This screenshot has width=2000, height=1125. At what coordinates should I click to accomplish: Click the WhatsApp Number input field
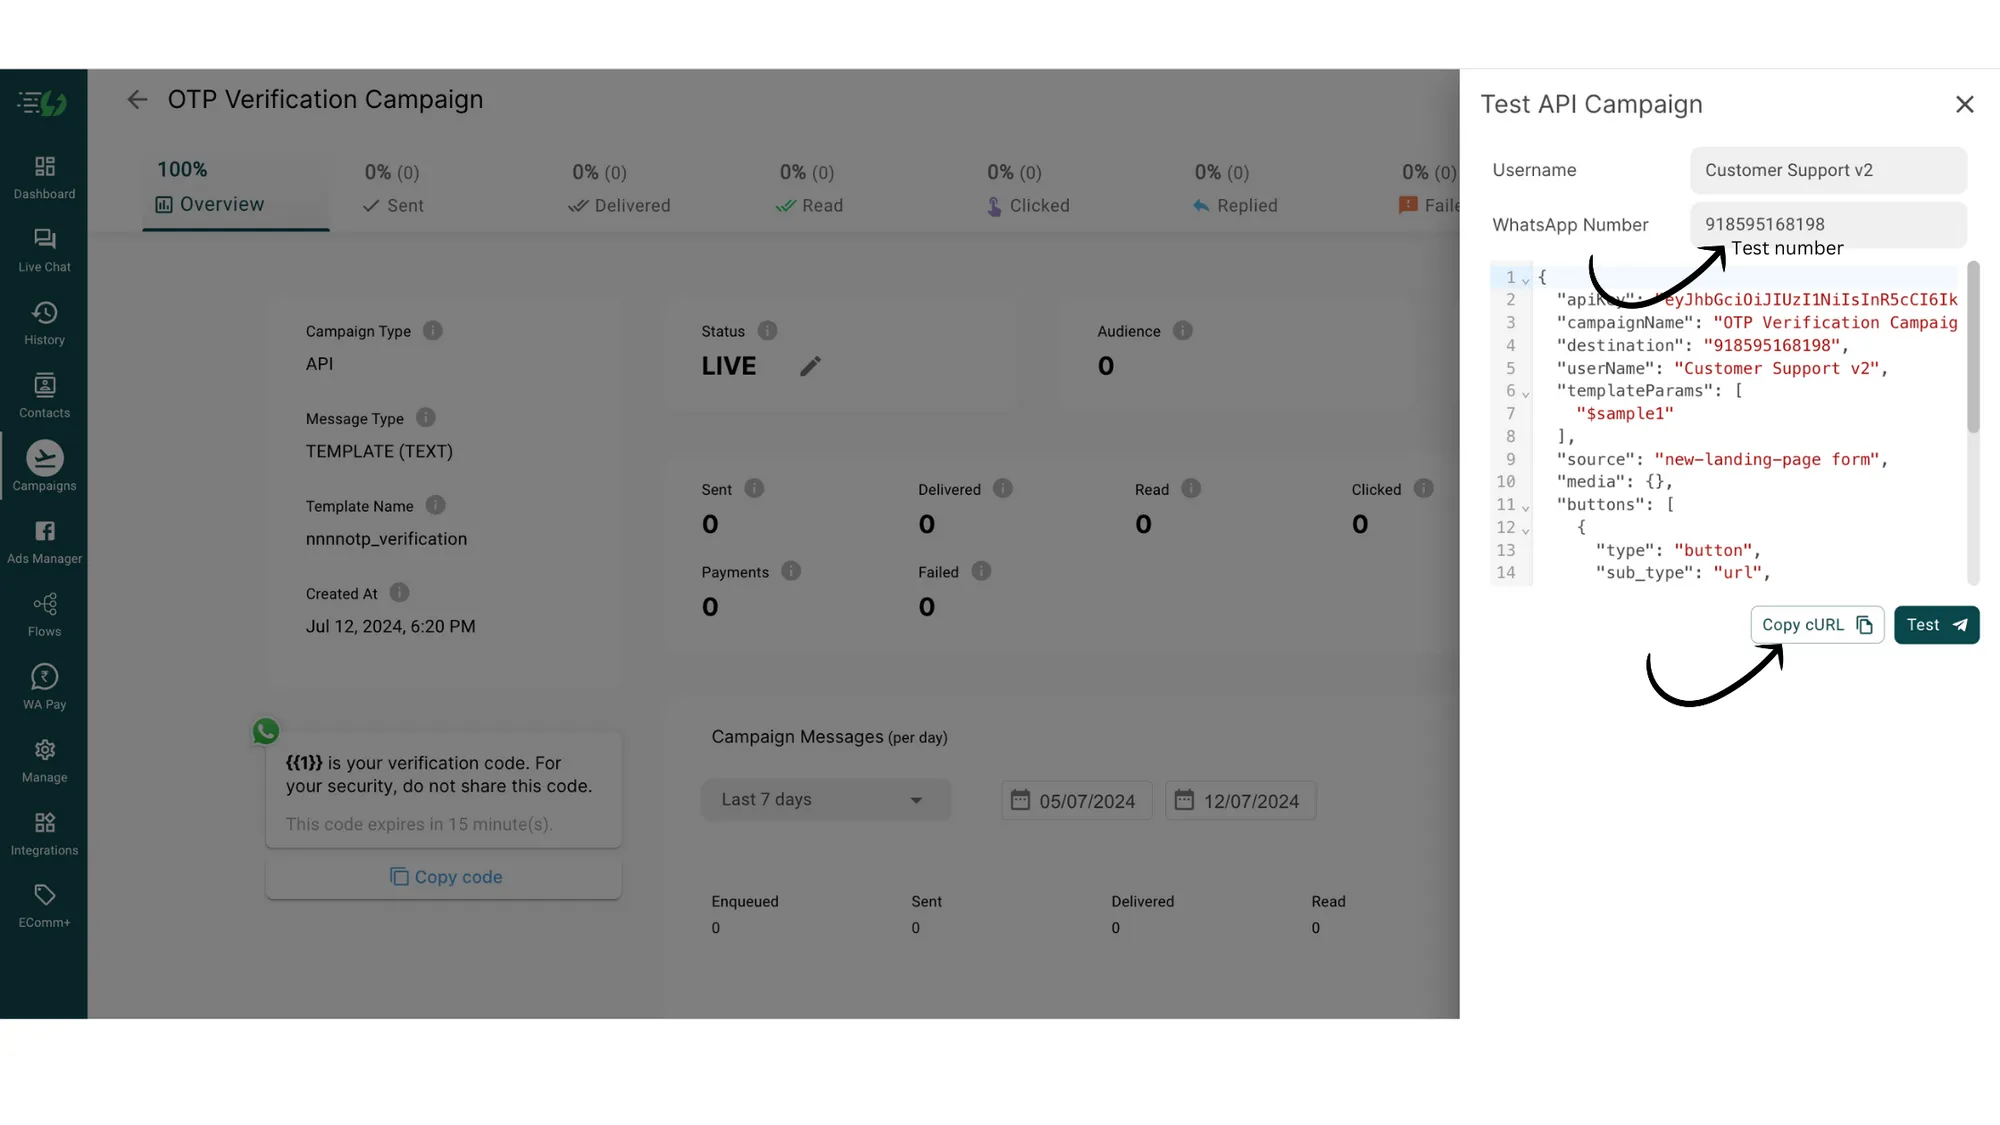click(x=1828, y=225)
